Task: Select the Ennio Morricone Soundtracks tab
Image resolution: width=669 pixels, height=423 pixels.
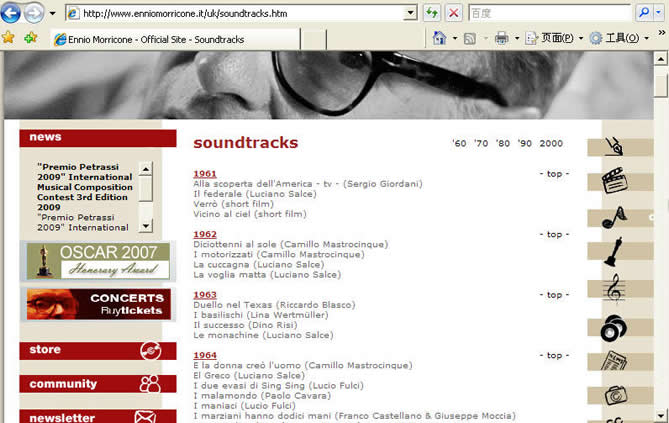Action: coord(175,39)
